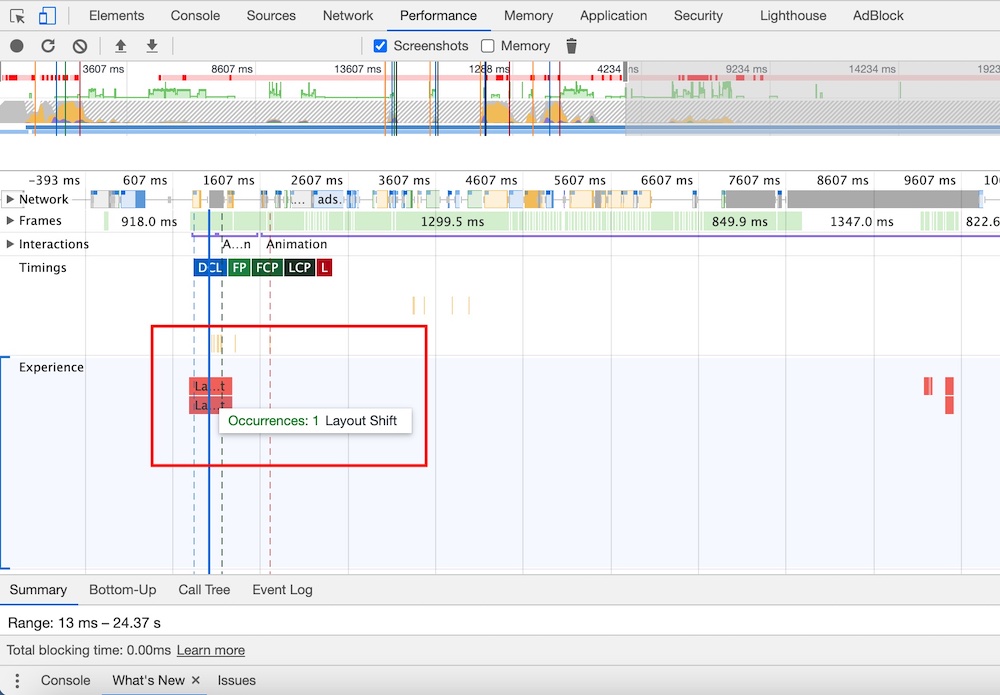Expand the Frames track
Viewport: 1000px width, 695px height.
pos(10,221)
